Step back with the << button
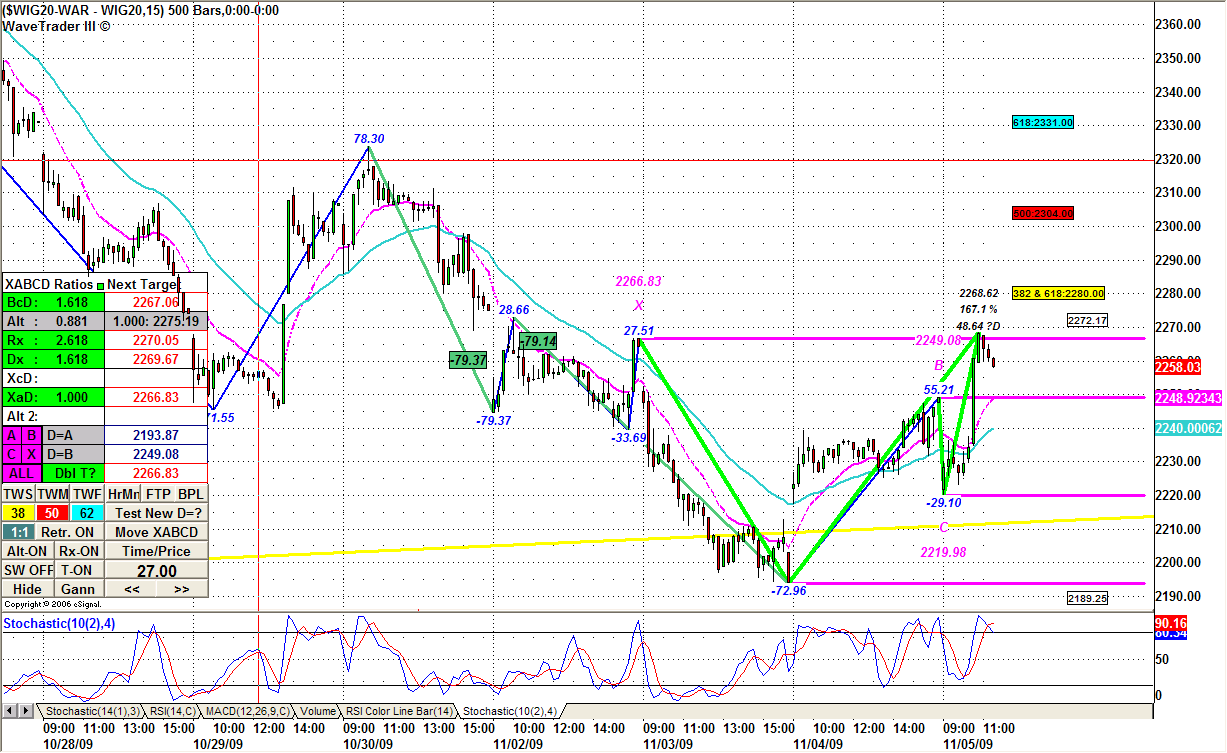 pyautogui.click(x=131, y=589)
